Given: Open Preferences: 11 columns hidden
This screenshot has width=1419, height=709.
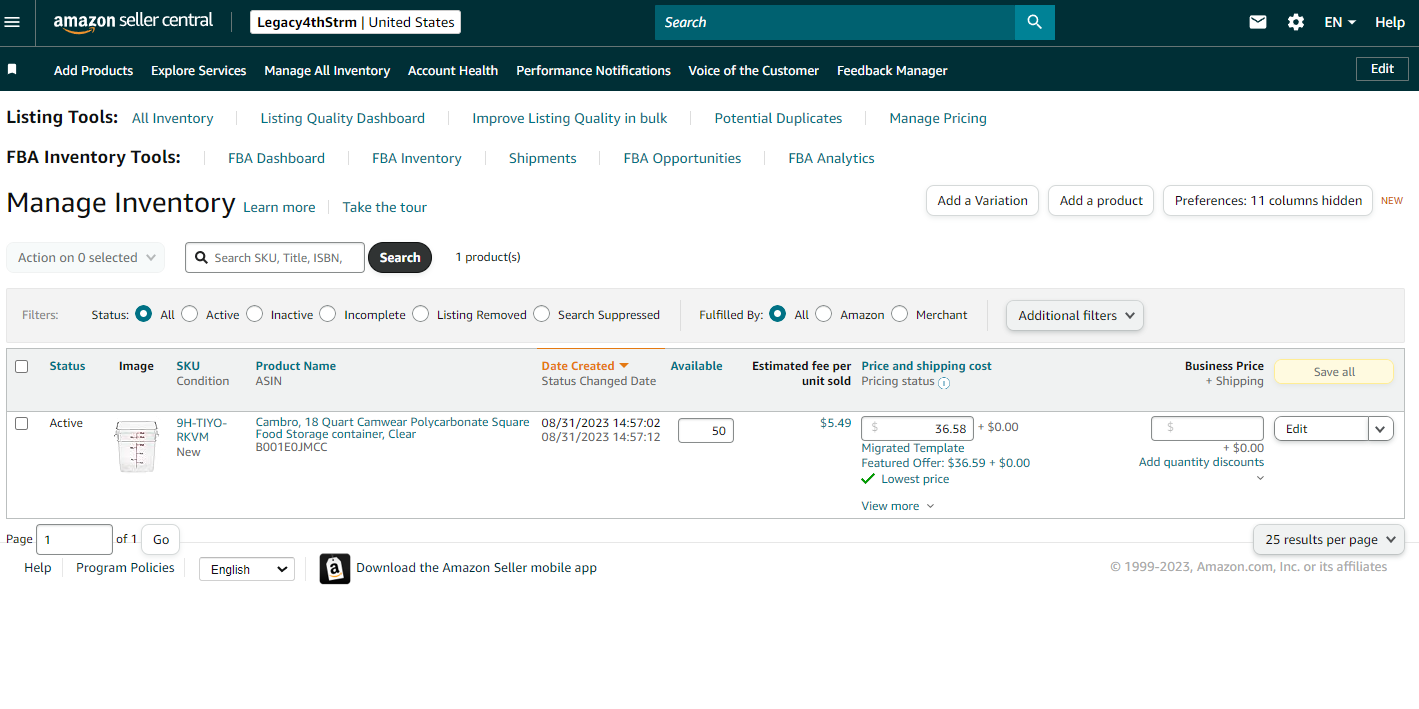Looking at the screenshot, I should (1268, 200).
